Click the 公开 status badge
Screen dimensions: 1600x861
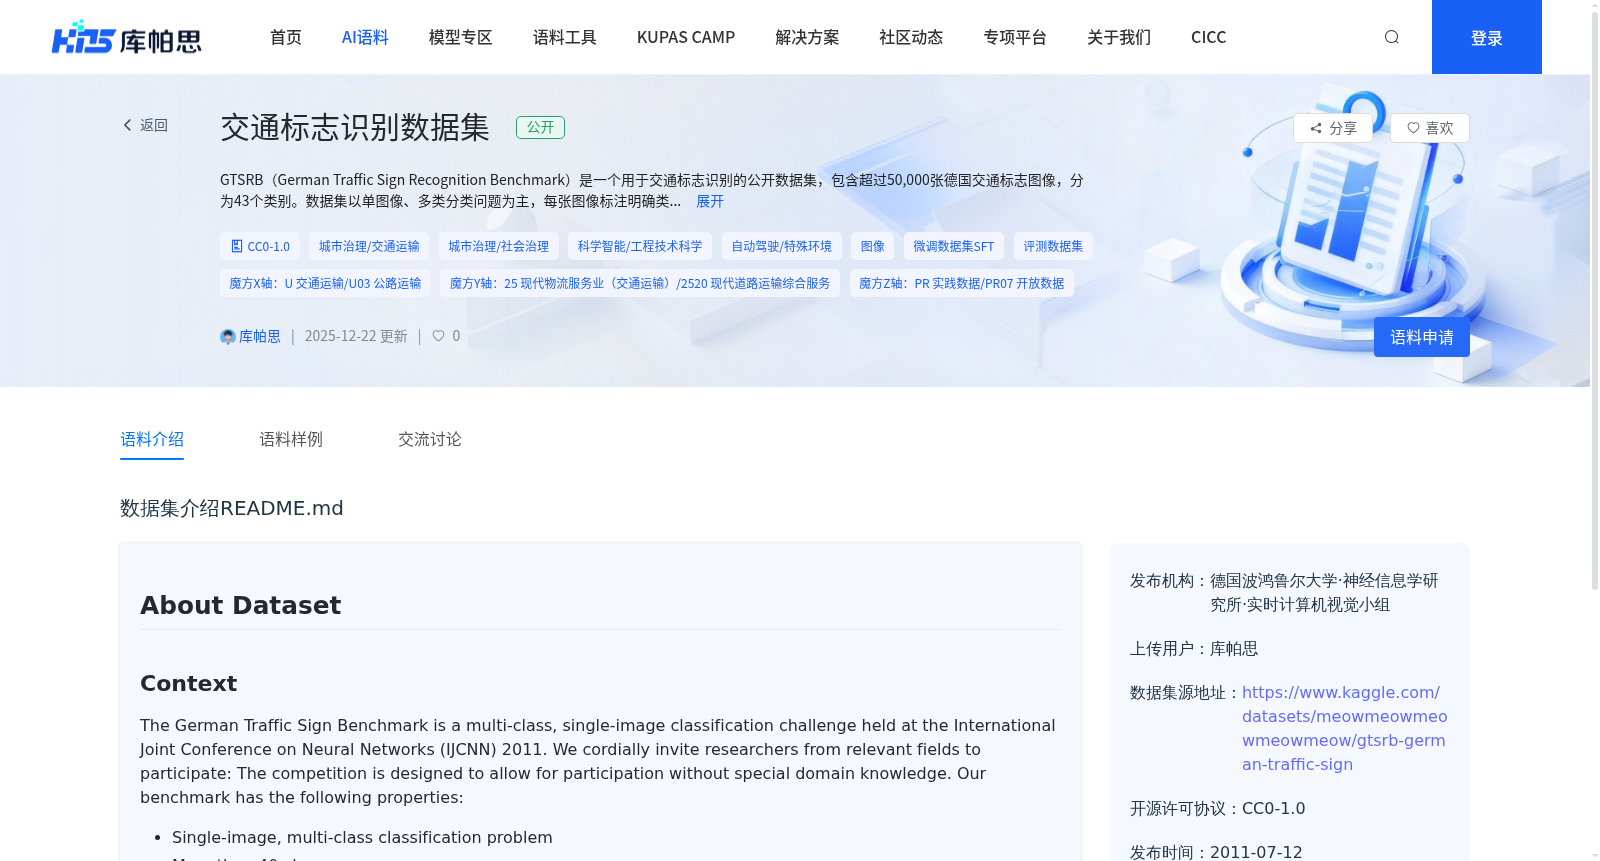tap(540, 127)
